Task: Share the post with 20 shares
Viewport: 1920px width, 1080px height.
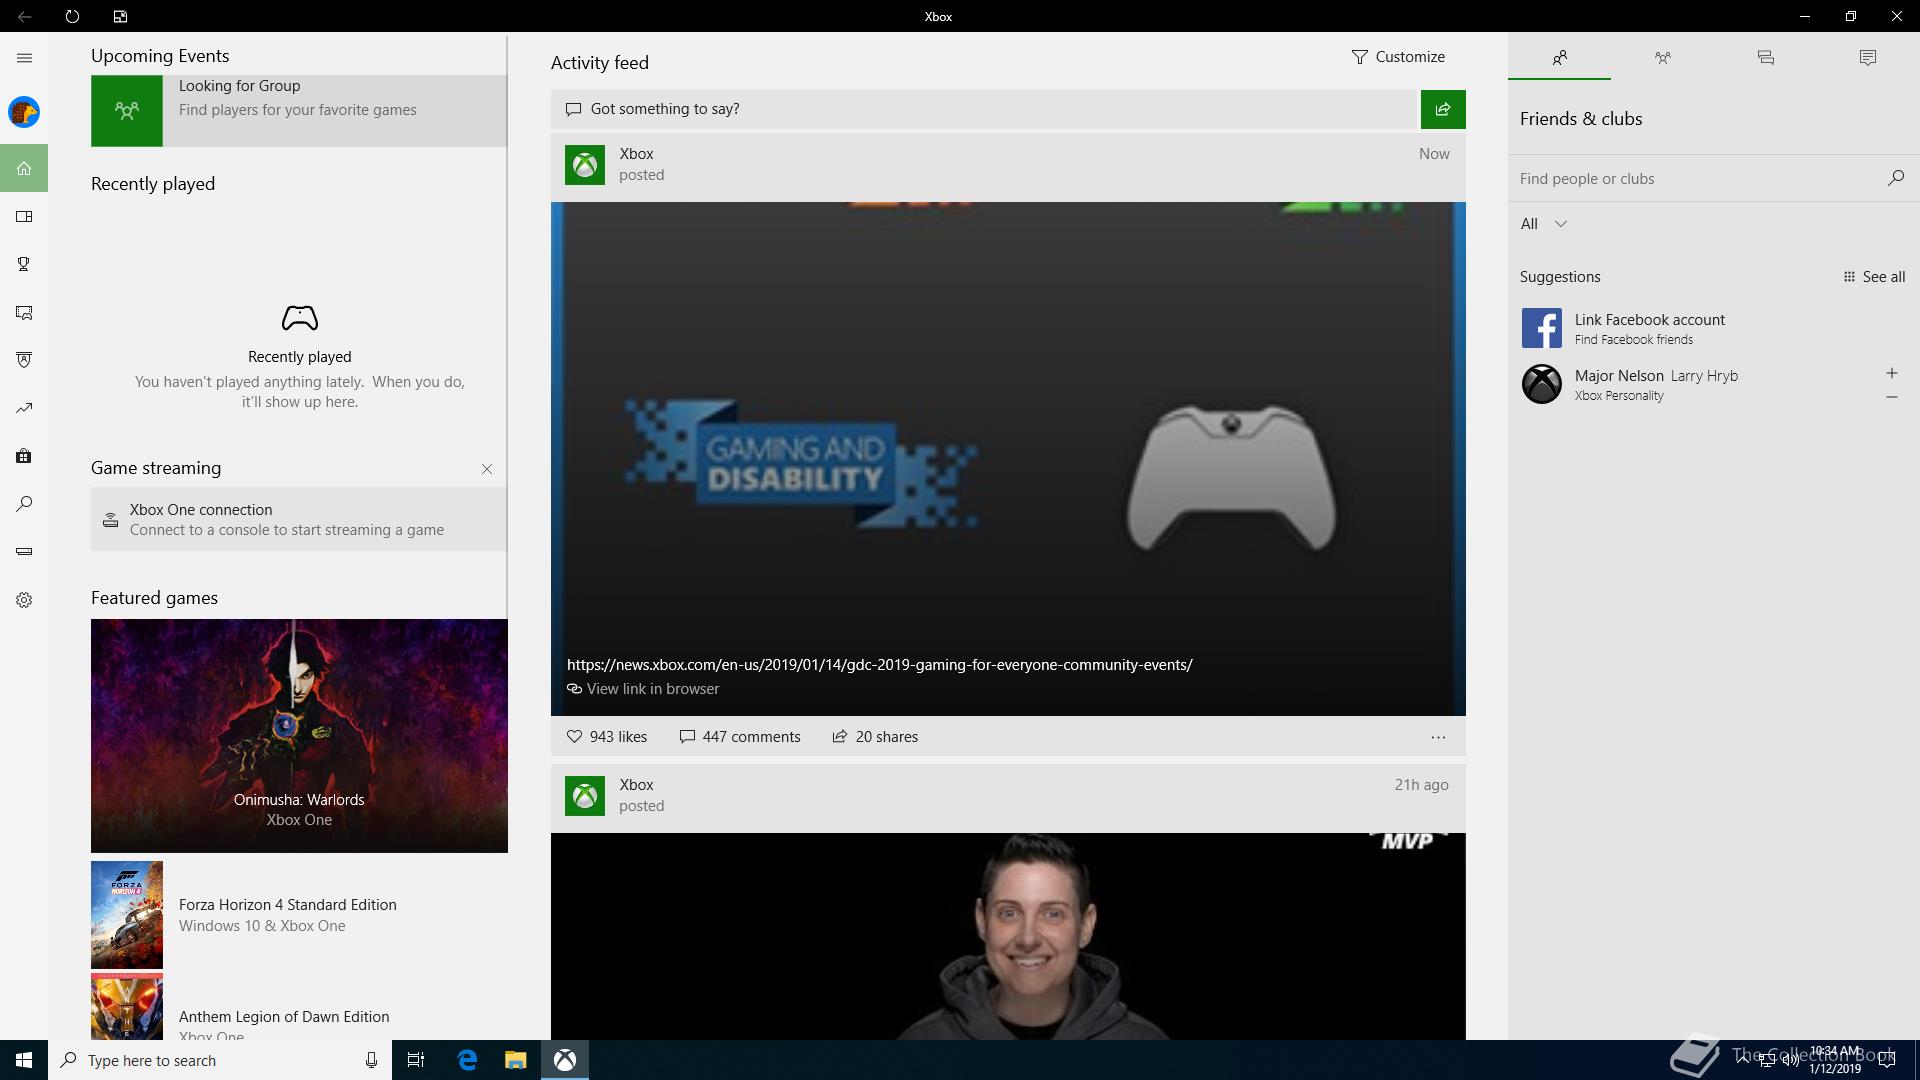Action: 875,737
